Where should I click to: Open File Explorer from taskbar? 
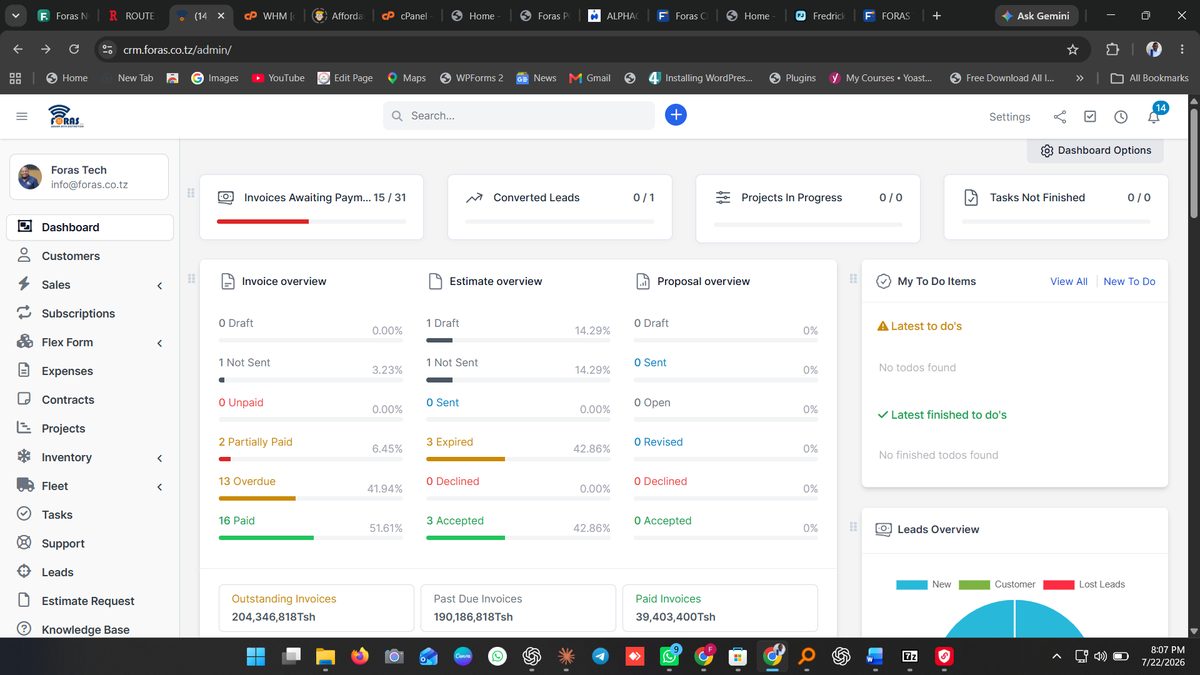tap(325, 656)
